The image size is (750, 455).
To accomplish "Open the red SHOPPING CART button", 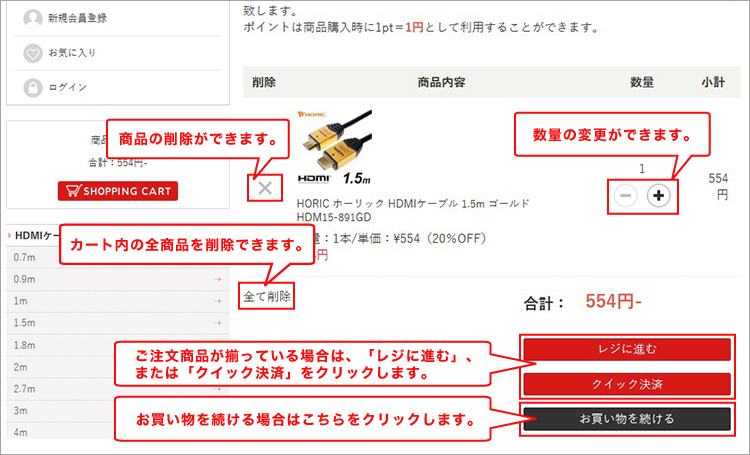I will [118, 191].
